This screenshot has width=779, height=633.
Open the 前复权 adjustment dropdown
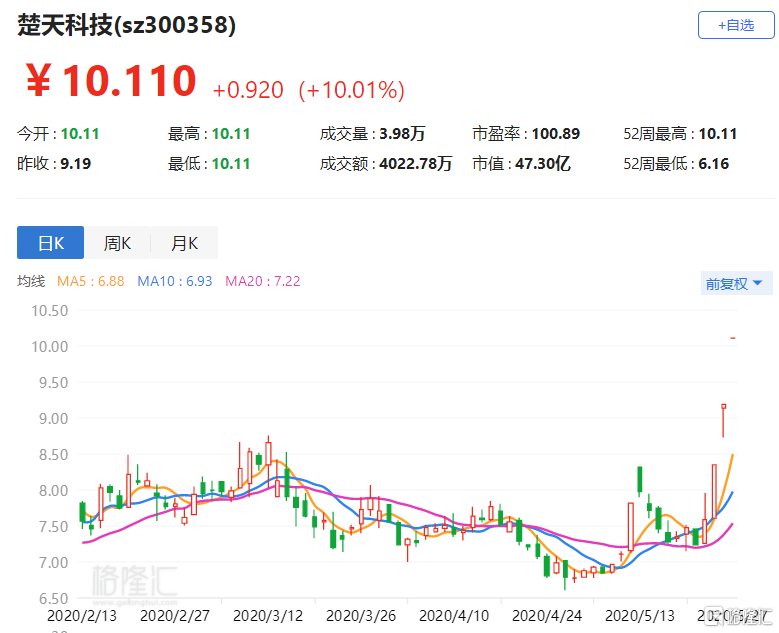[736, 284]
